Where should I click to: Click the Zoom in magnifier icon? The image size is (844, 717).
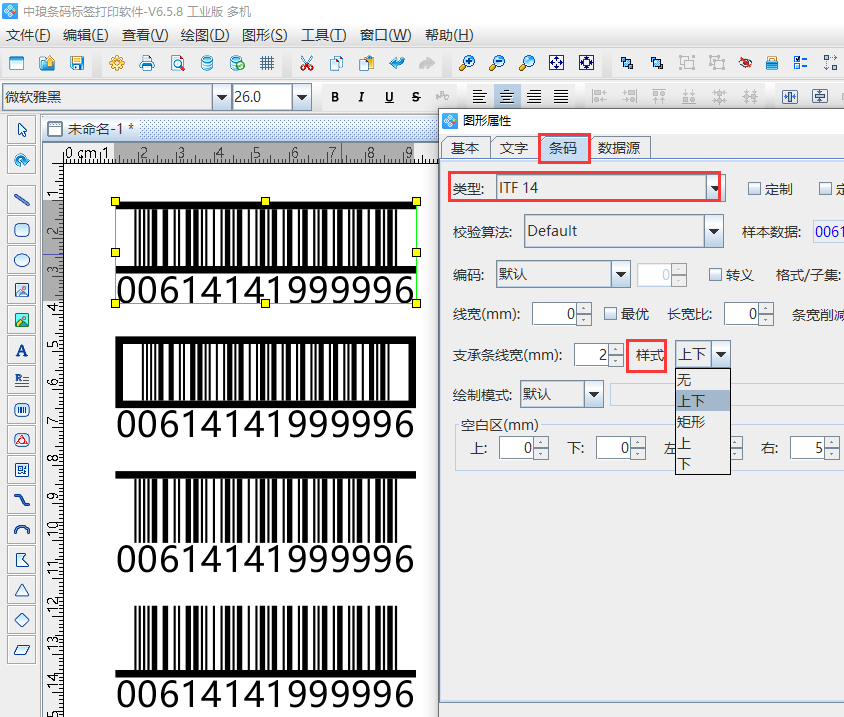click(467, 63)
